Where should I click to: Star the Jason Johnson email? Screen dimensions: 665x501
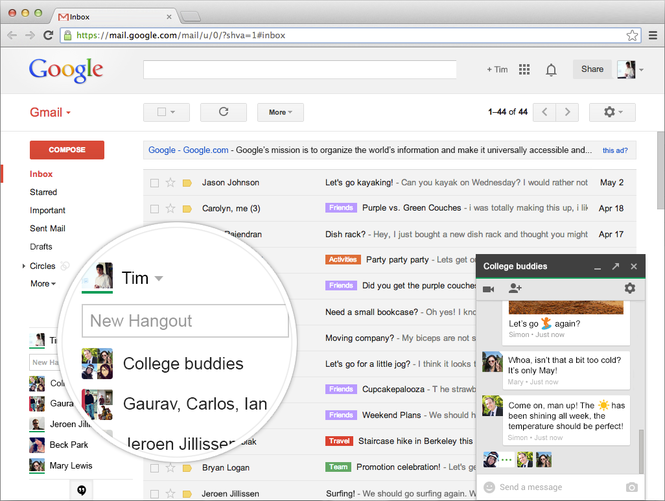click(x=170, y=183)
